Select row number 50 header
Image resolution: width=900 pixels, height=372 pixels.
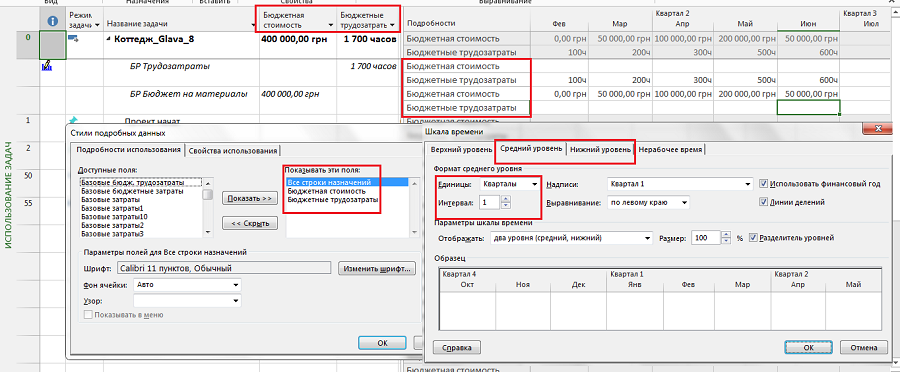tap(28, 176)
